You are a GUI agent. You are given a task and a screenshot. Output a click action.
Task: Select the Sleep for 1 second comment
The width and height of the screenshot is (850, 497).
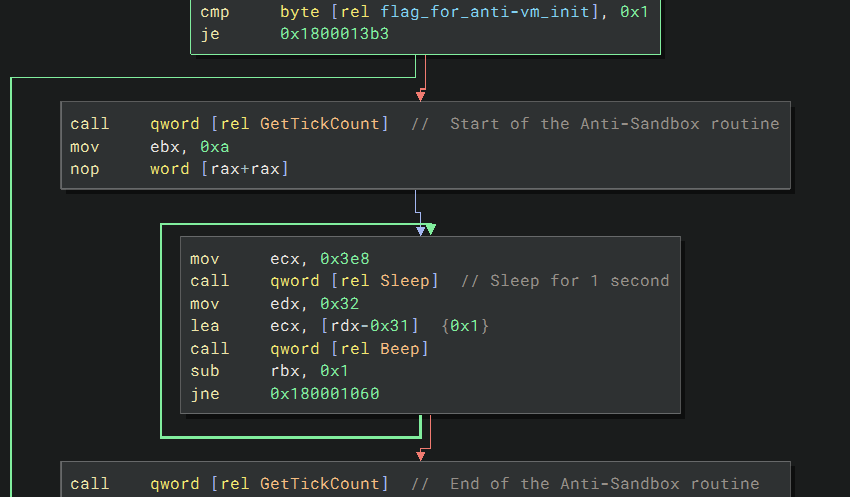point(579,281)
